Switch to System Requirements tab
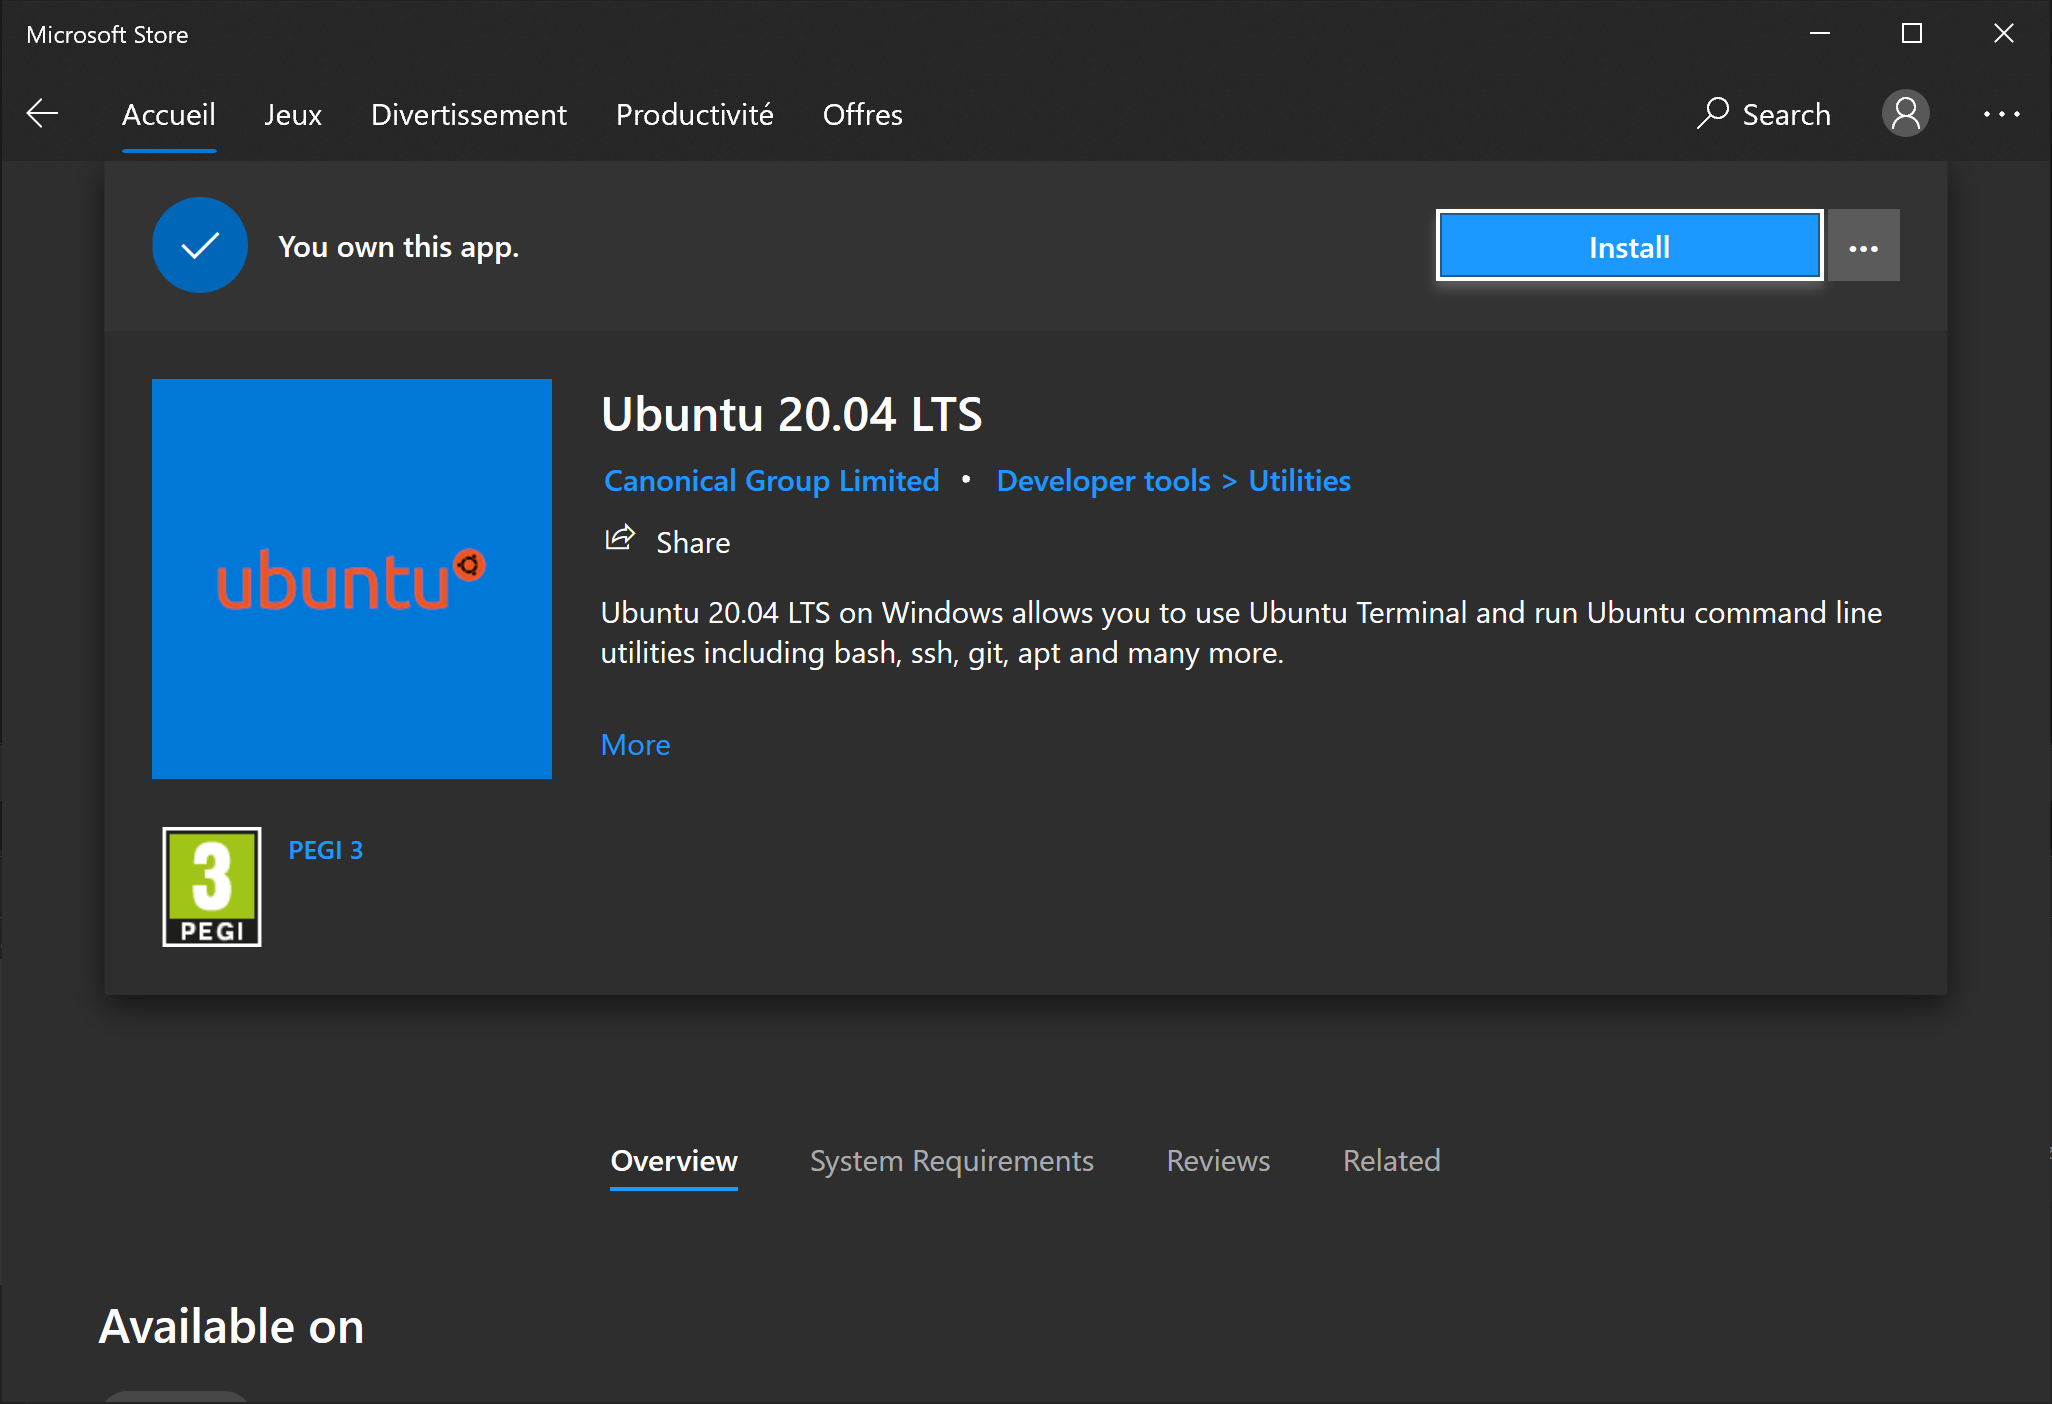Screen dimensions: 2052x1404 click(x=952, y=1161)
